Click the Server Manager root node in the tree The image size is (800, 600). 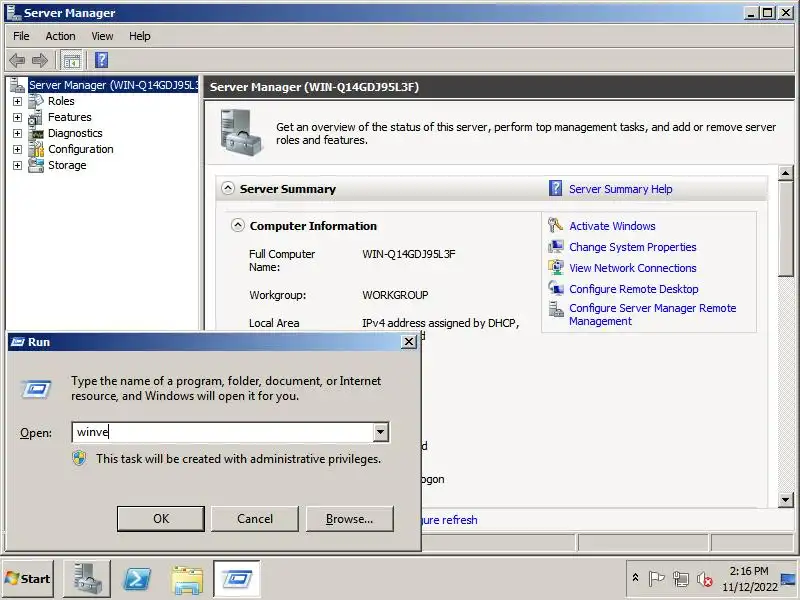point(113,85)
